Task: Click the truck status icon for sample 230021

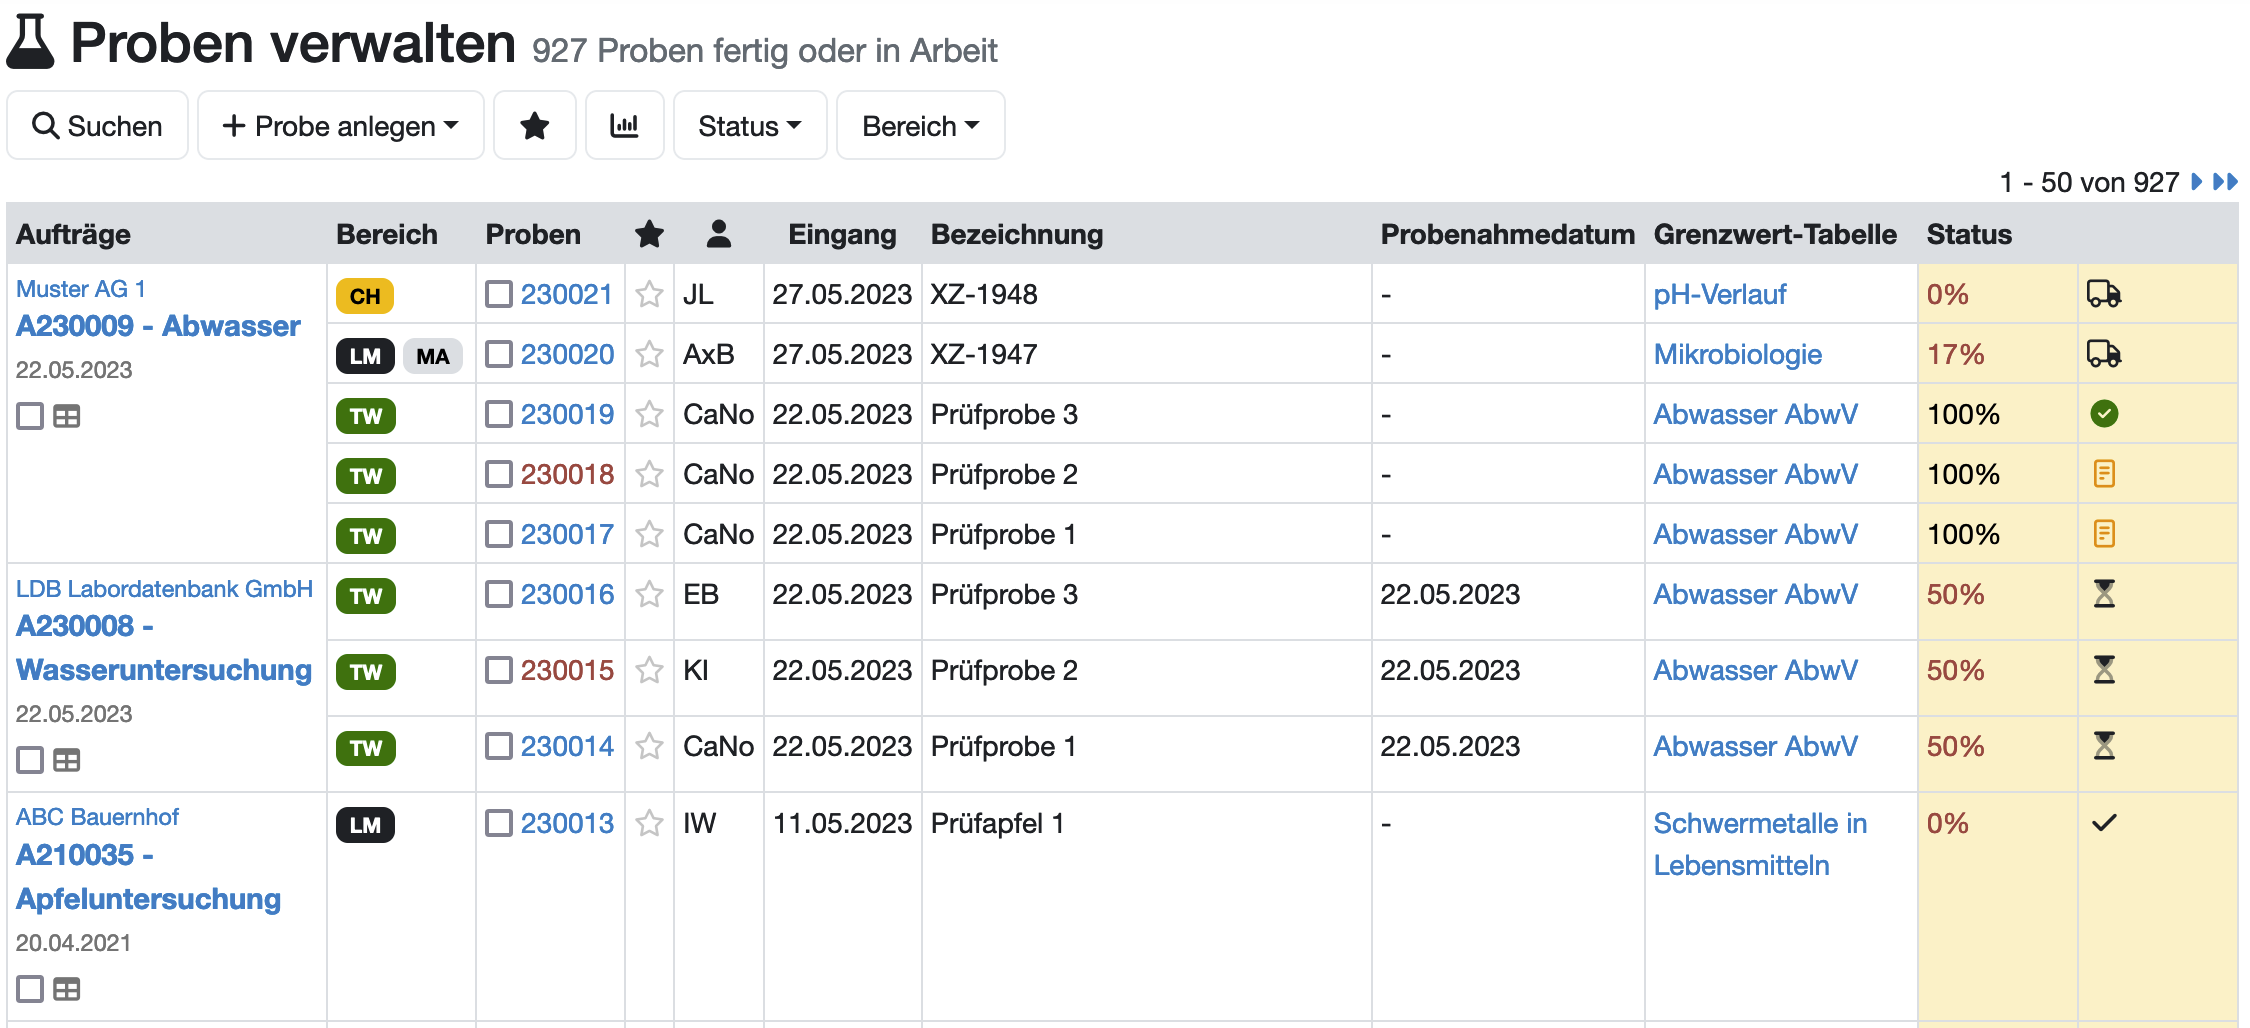Action: 2104,294
